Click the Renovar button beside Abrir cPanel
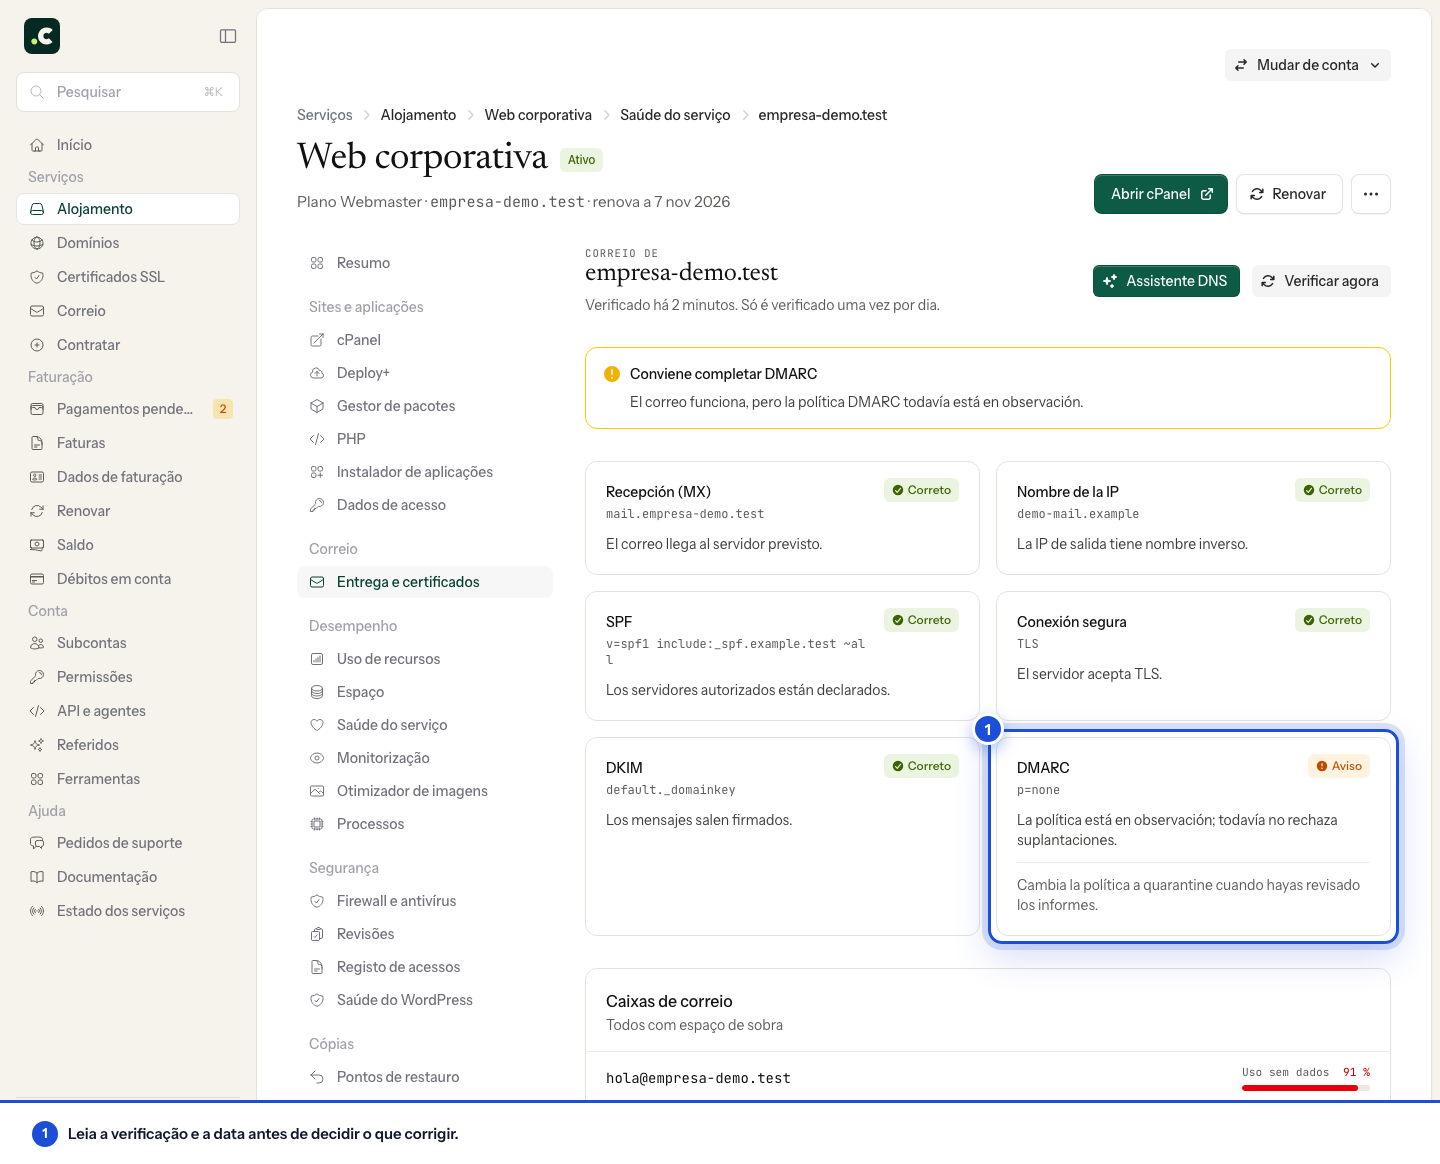1440x1164 pixels. coord(1289,194)
